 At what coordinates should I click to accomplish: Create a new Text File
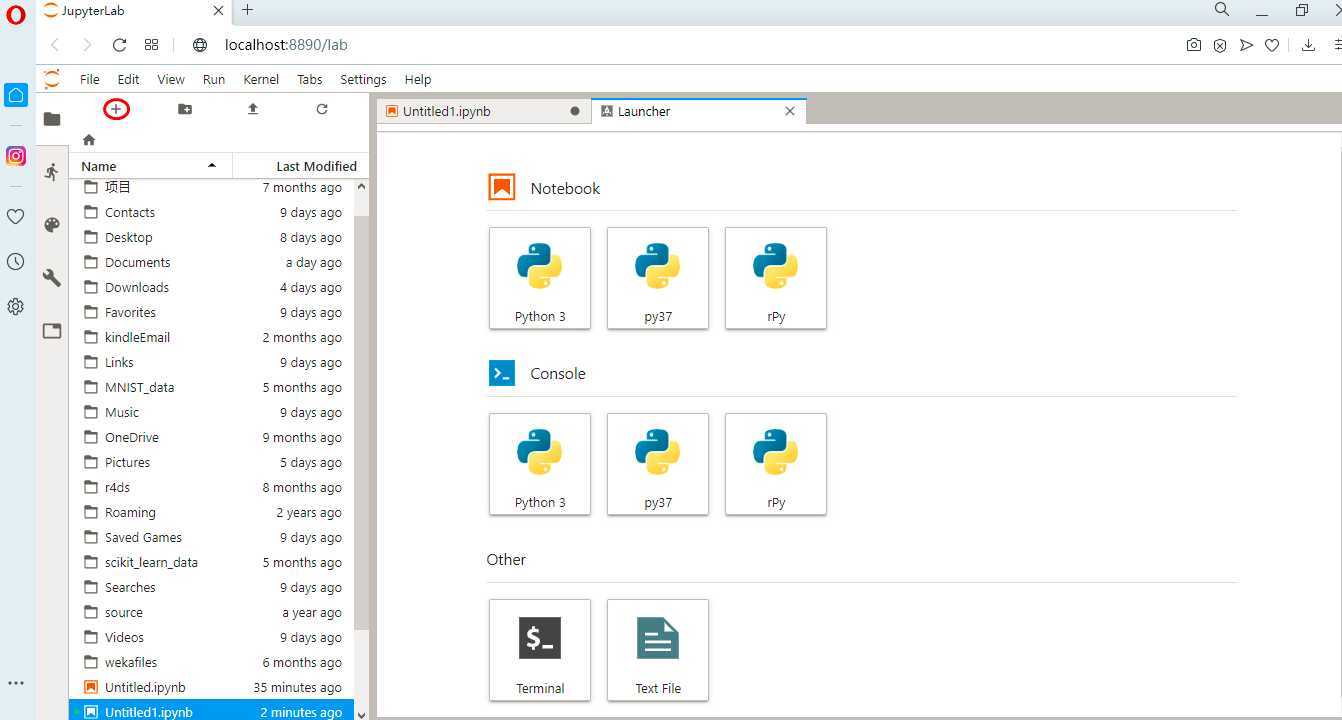(x=658, y=650)
